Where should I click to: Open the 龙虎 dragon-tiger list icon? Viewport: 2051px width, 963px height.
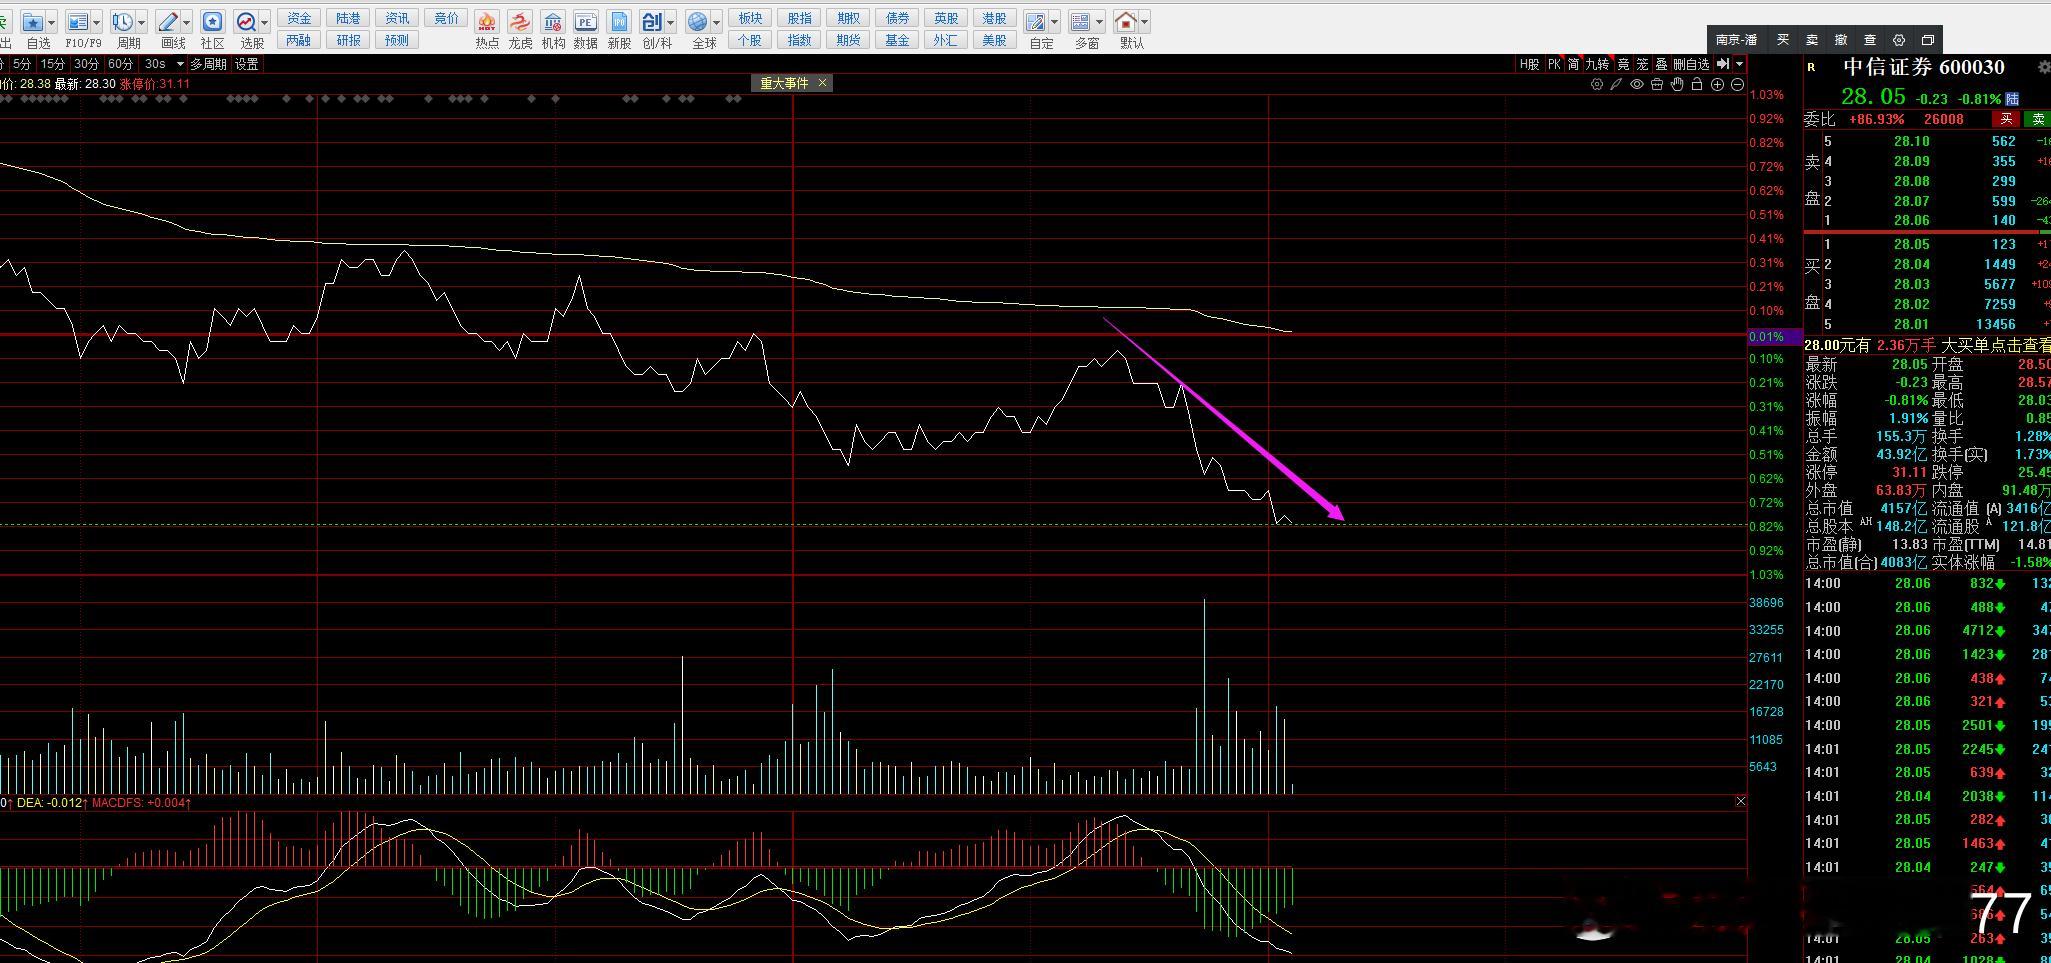pyautogui.click(x=520, y=22)
